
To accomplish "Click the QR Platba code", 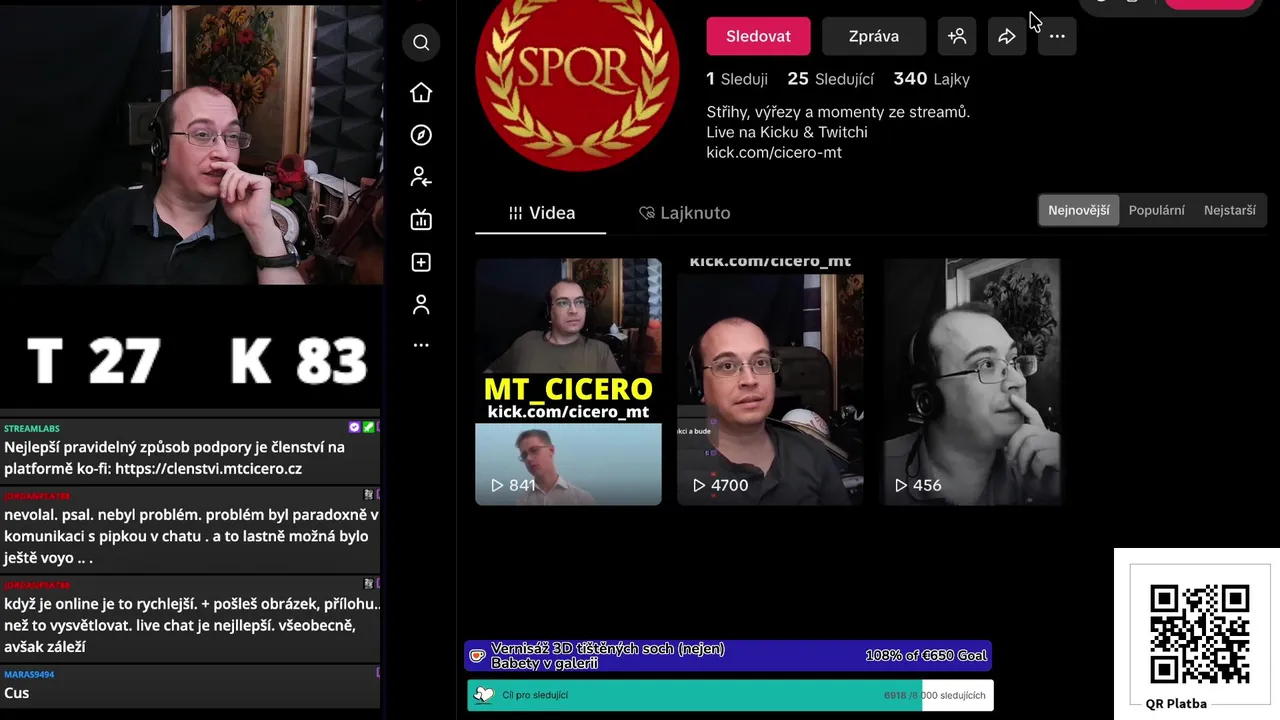I will pyautogui.click(x=1199, y=633).
